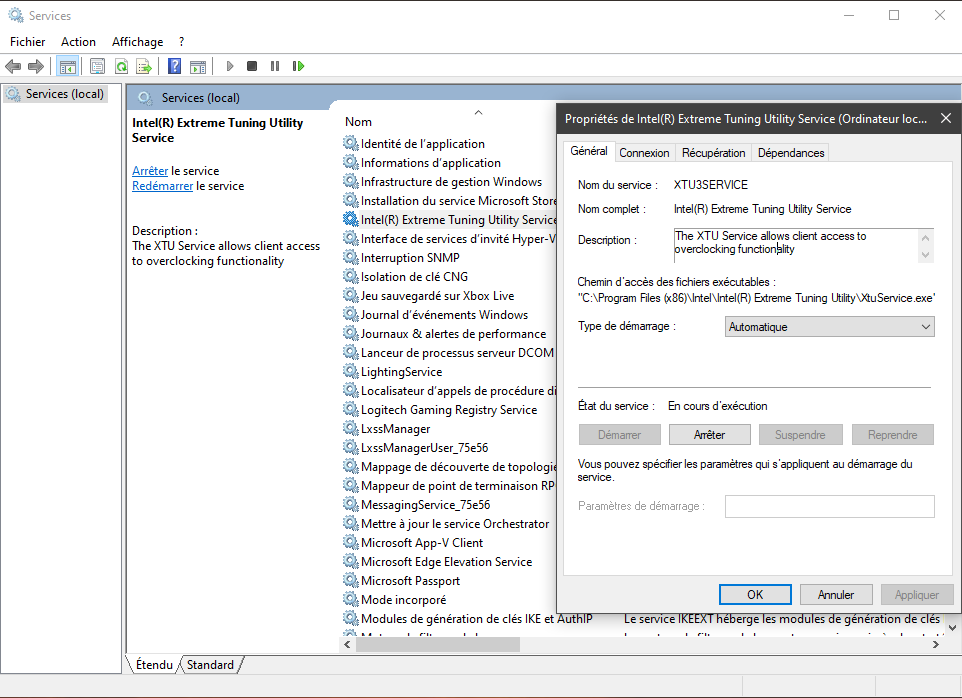Switch to the Récupération tab
Screen dimensions: 962x698
click(x=714, y=153)
